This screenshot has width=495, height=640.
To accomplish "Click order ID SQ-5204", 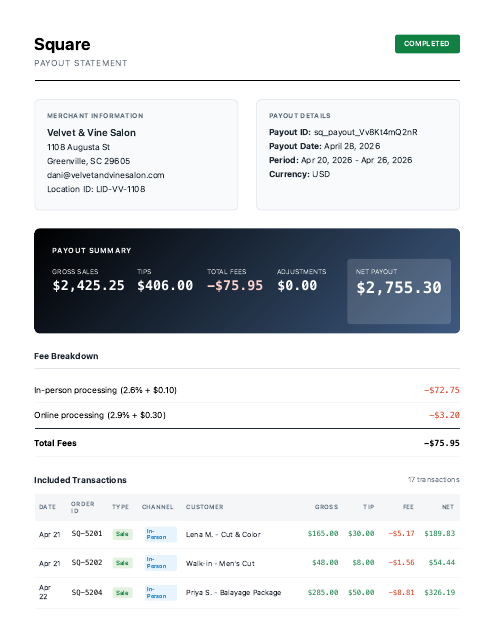I will pos(87,592).
